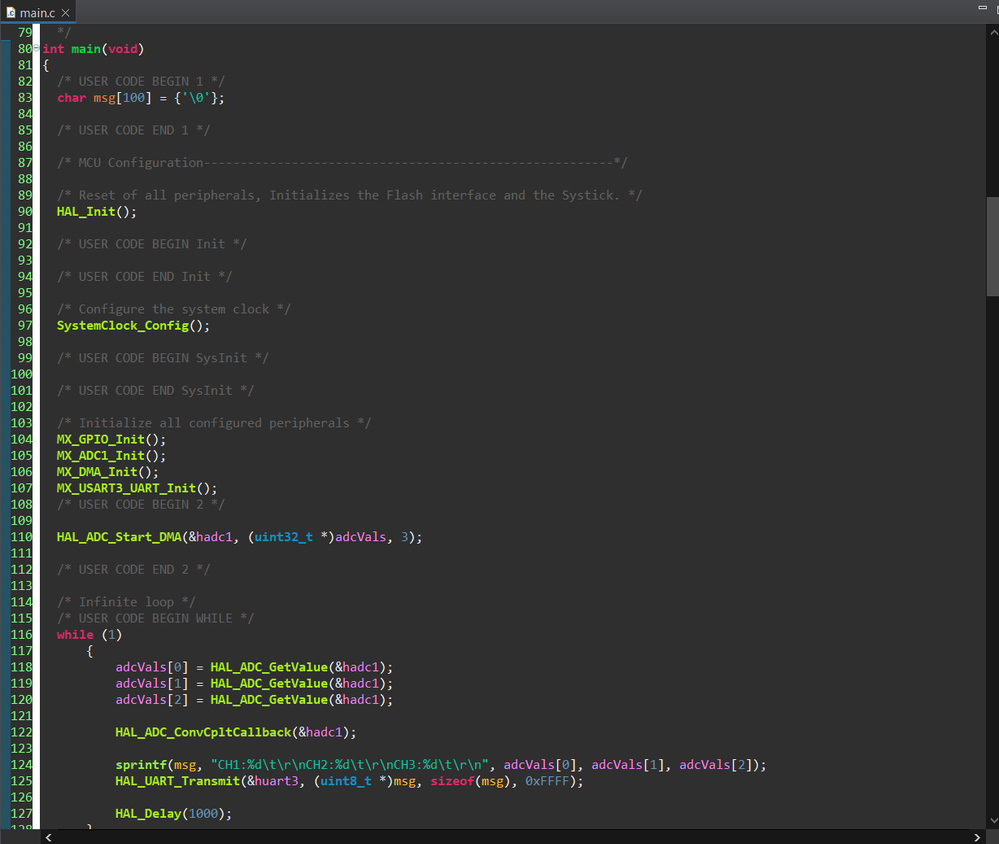
Task: Click the 'USER CODE BEGIN 1' comment
Action: click(x=141, y=82)
